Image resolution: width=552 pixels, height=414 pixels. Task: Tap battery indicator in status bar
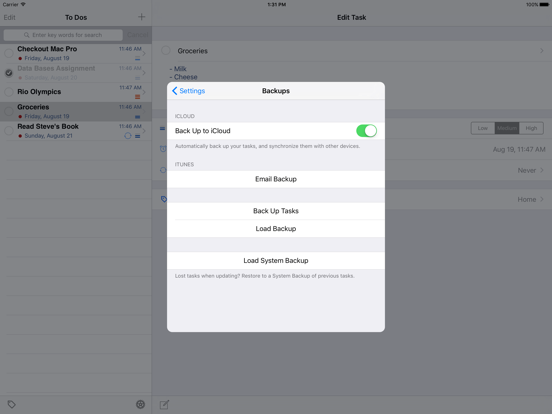pos(544,5)
